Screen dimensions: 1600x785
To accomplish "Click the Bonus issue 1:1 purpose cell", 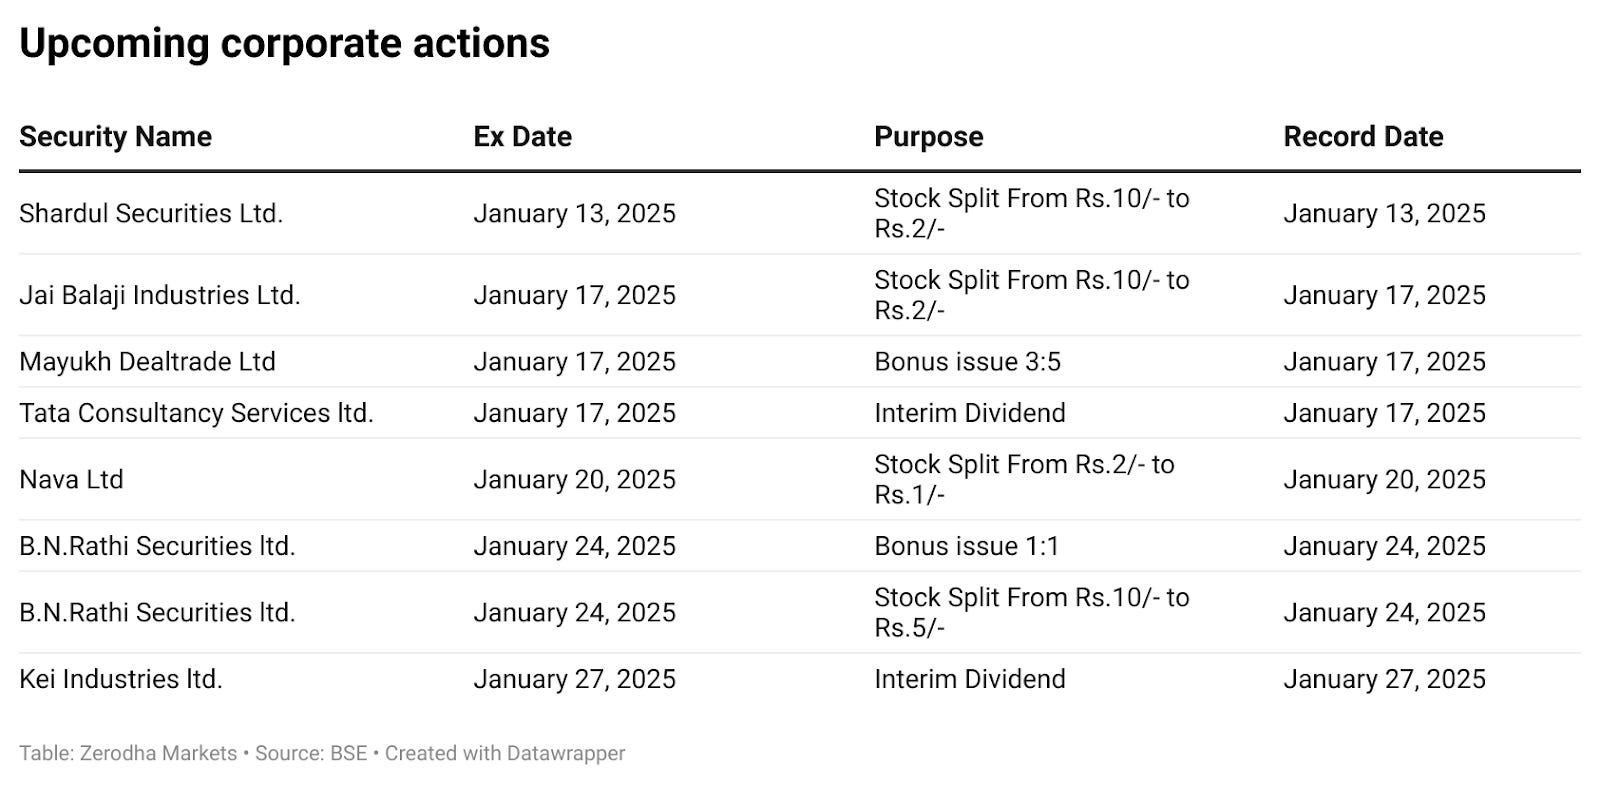I will [966, 546].
